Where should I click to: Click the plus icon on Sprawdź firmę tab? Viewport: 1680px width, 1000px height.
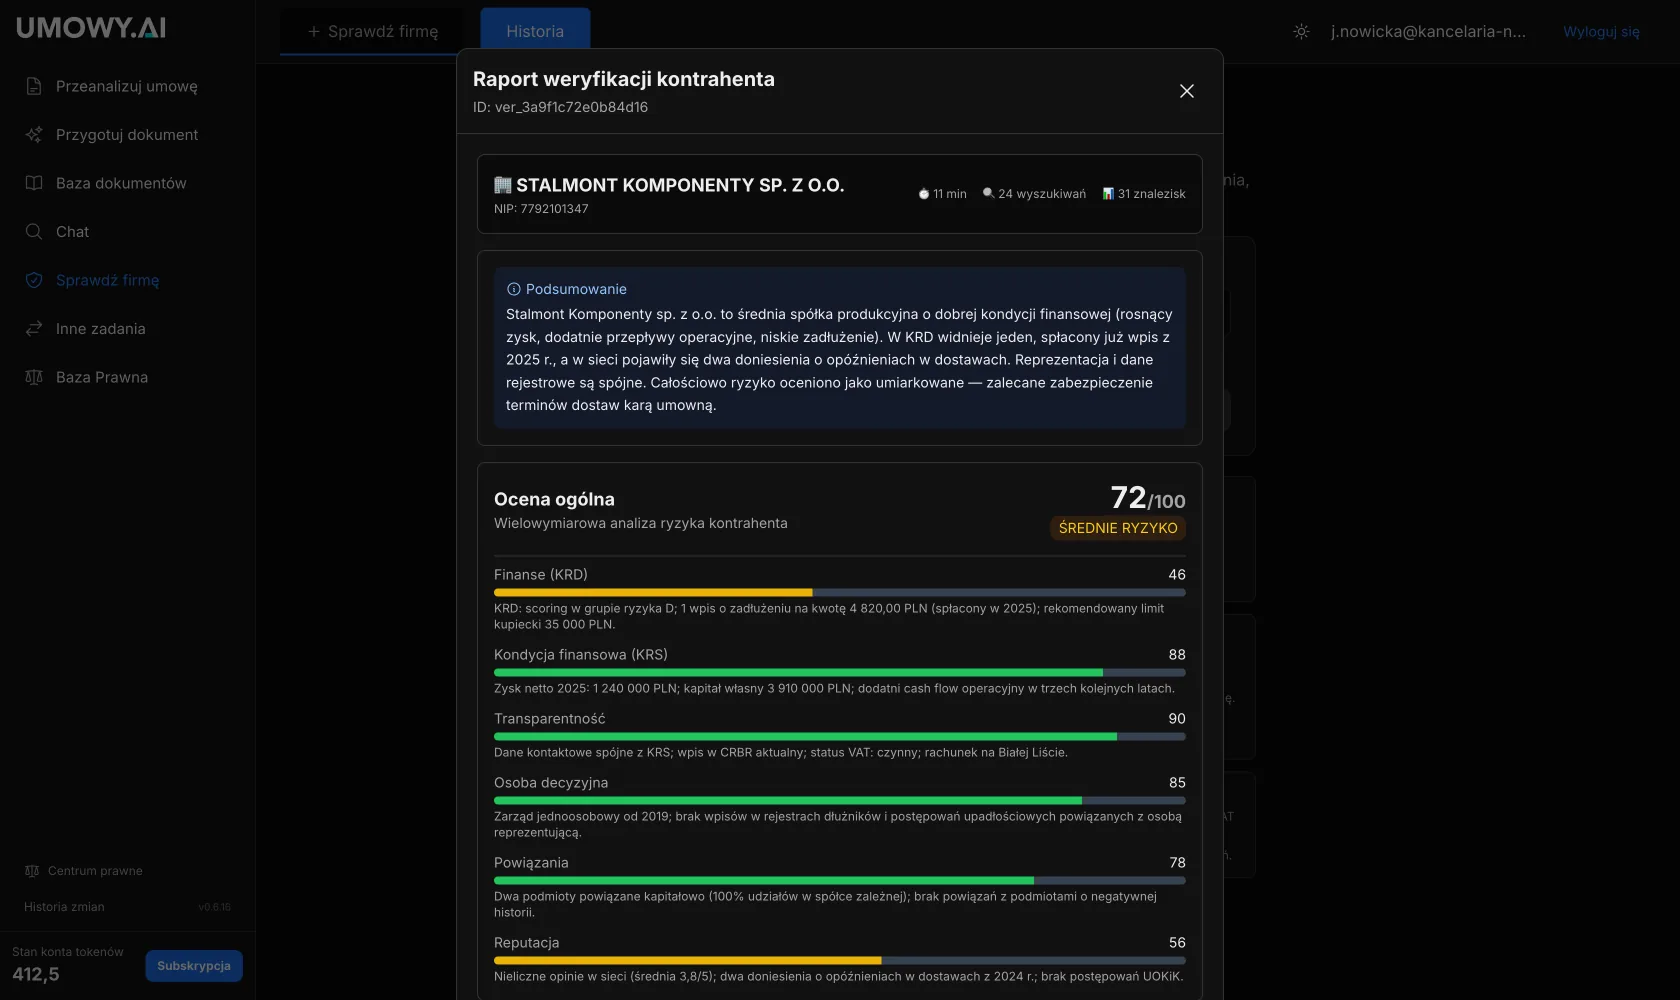point(314,31)
